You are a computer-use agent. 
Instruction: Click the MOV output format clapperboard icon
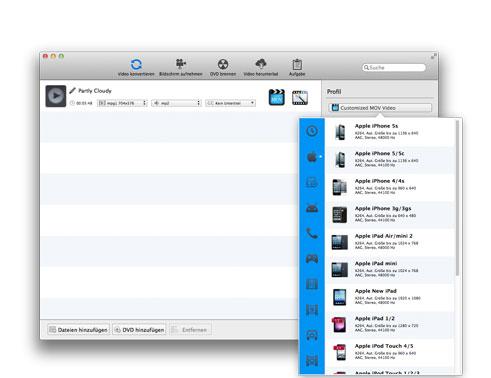click(x=277, y=97)
